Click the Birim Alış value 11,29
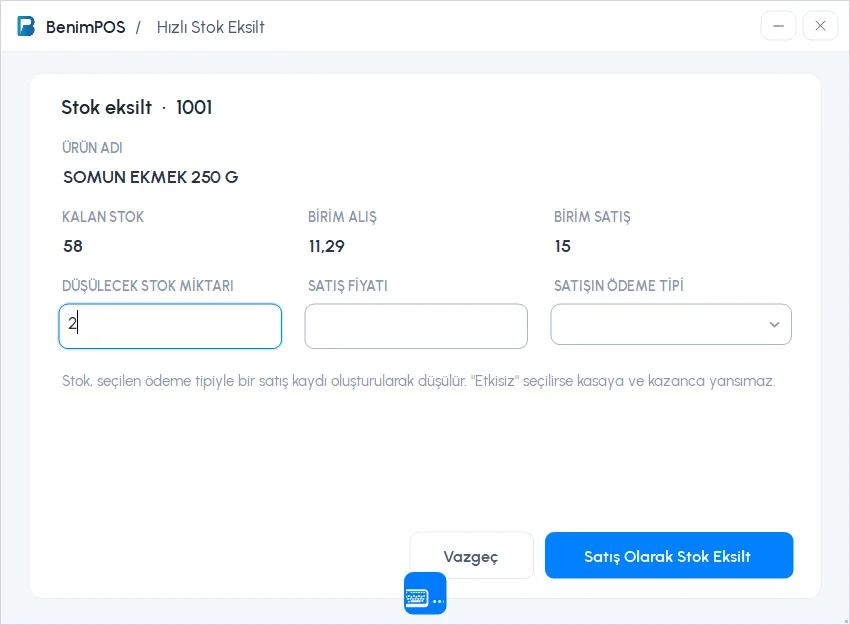850x625 pixels. point(326,246)
